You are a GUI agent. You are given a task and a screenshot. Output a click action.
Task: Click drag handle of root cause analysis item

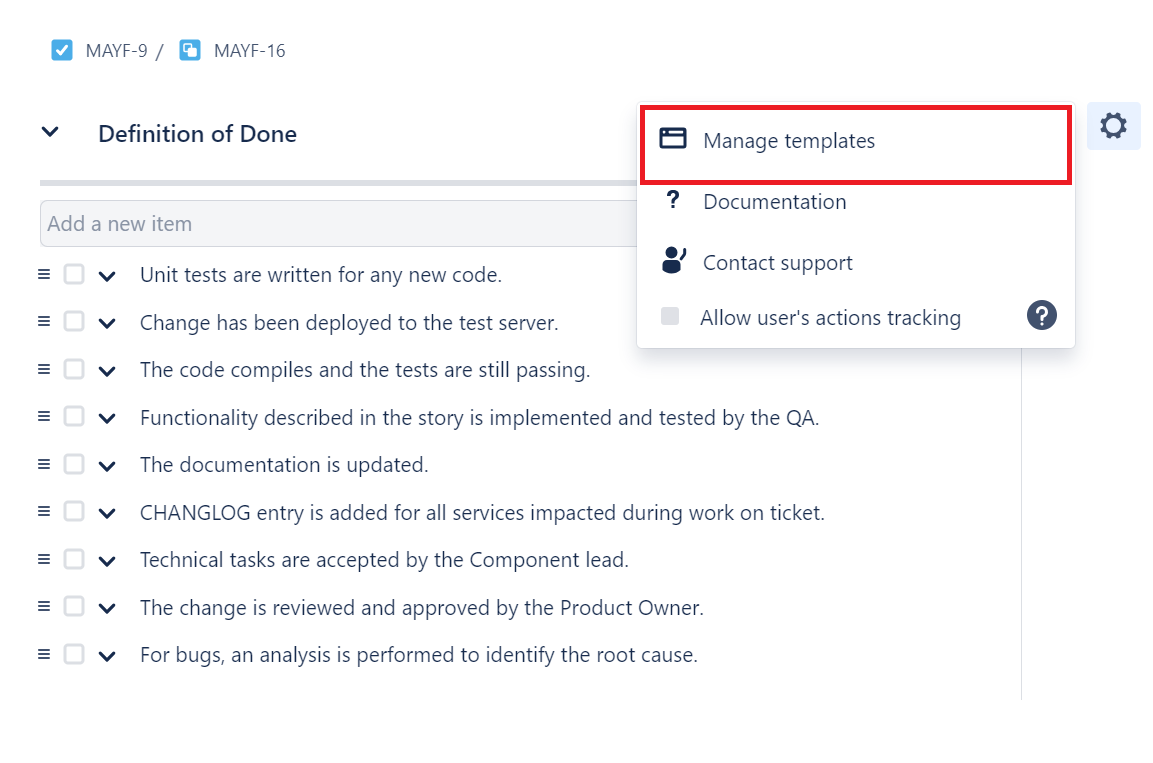tap(44, 654)
